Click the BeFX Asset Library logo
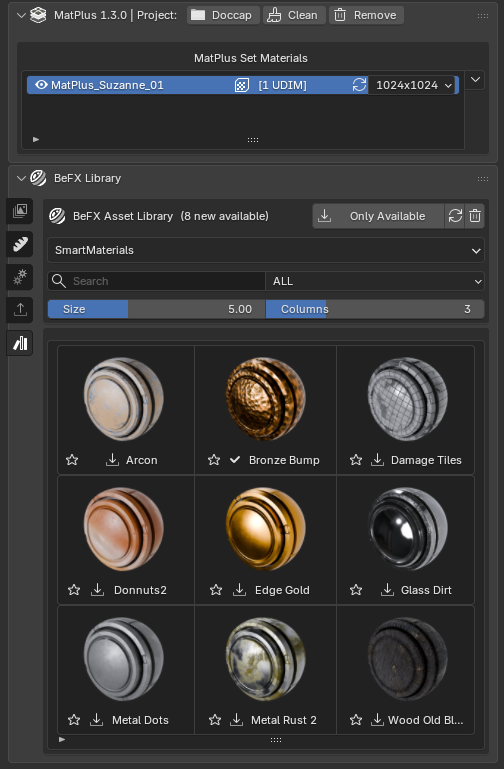Screen dimensions: 504x769 pos(57,216)
